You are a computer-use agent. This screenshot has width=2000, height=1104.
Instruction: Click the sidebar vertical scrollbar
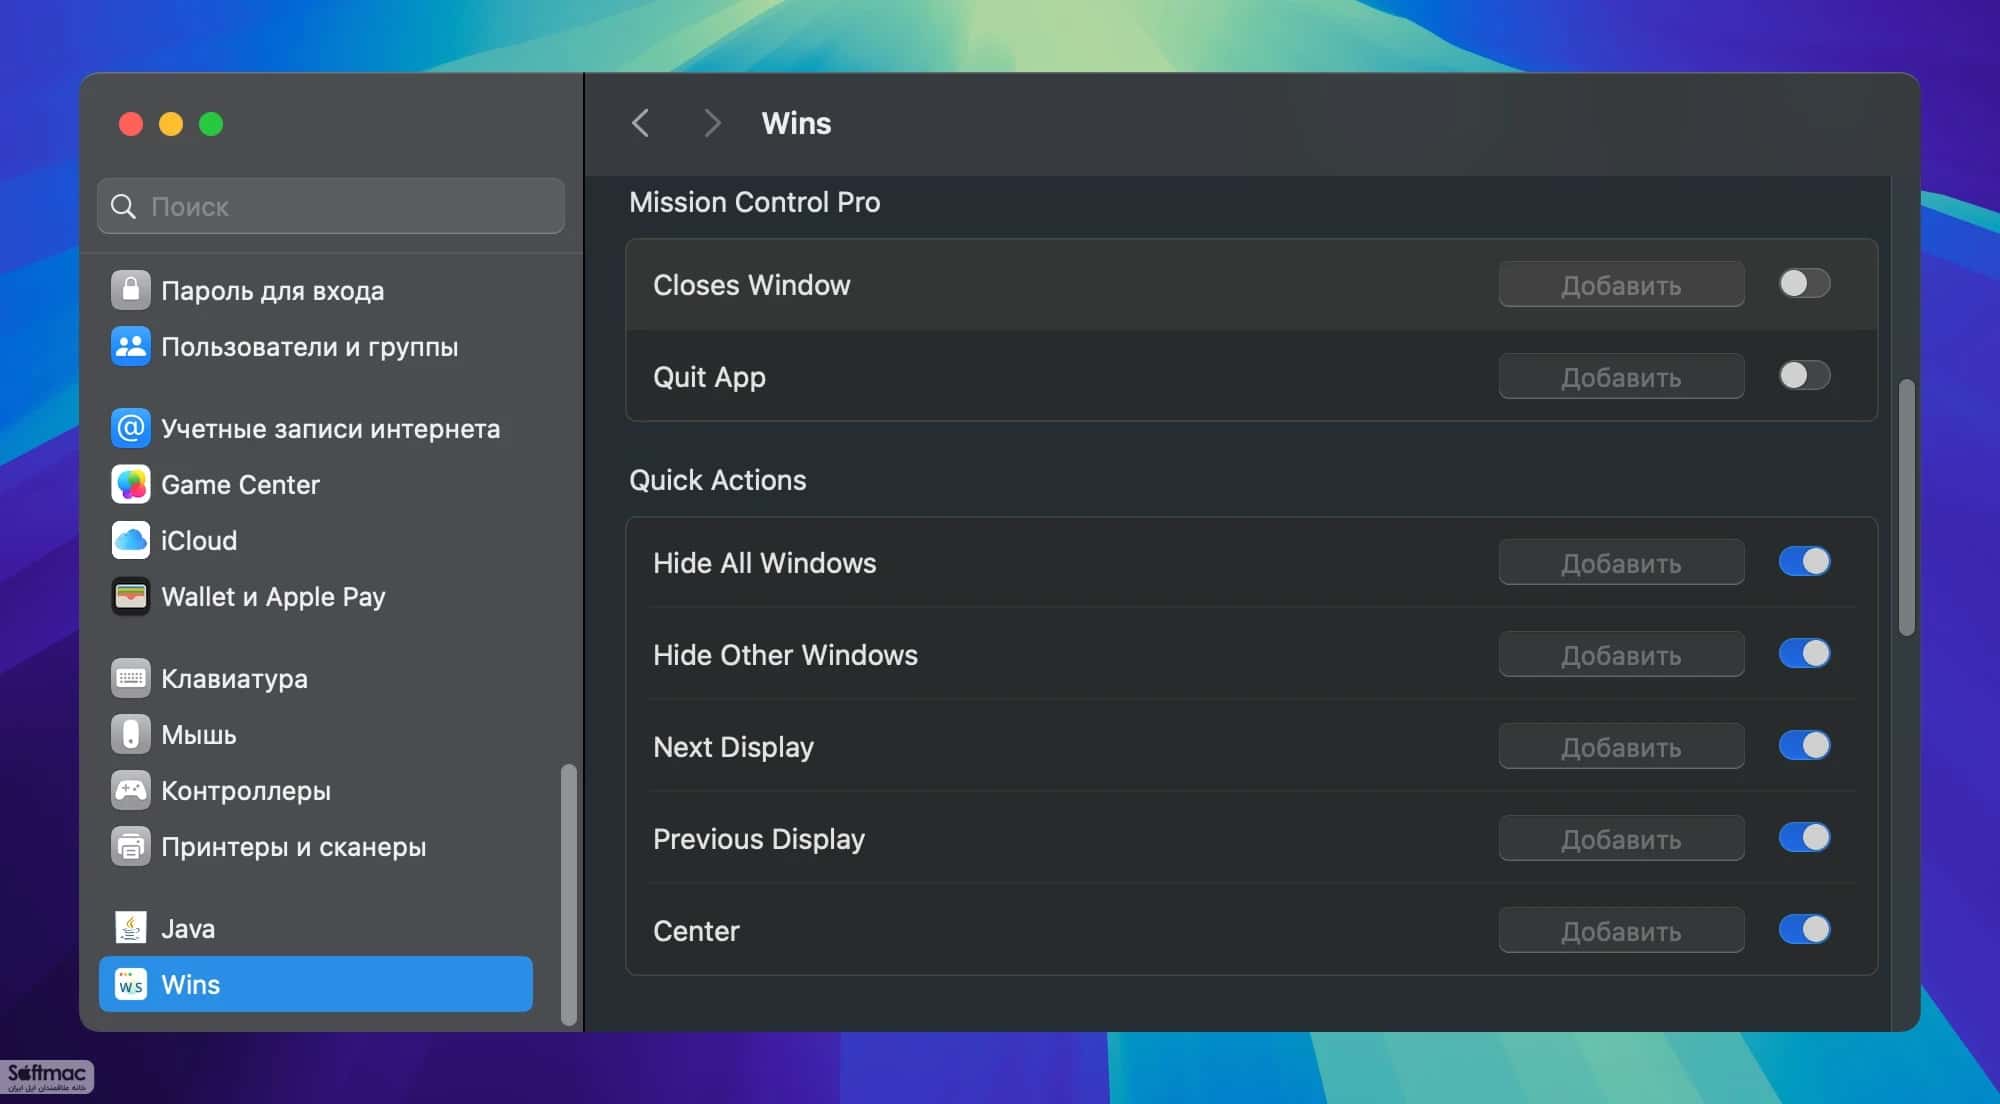click(568, 895)
